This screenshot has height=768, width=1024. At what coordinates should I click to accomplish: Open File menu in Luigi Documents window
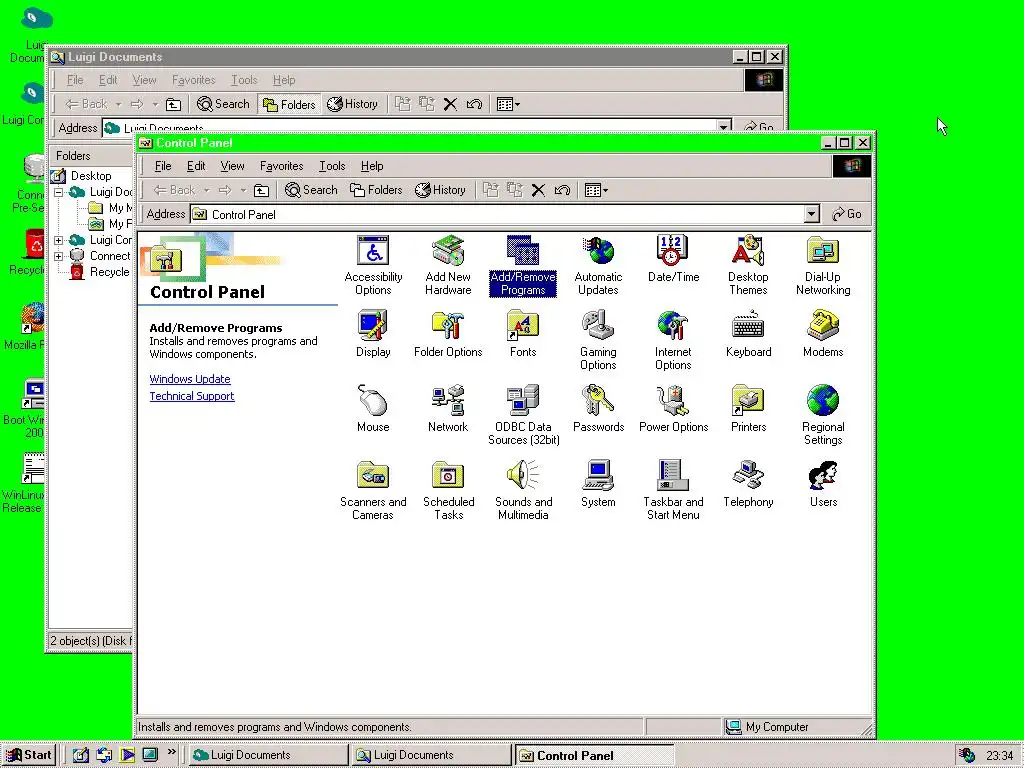(x=75, y=80)
